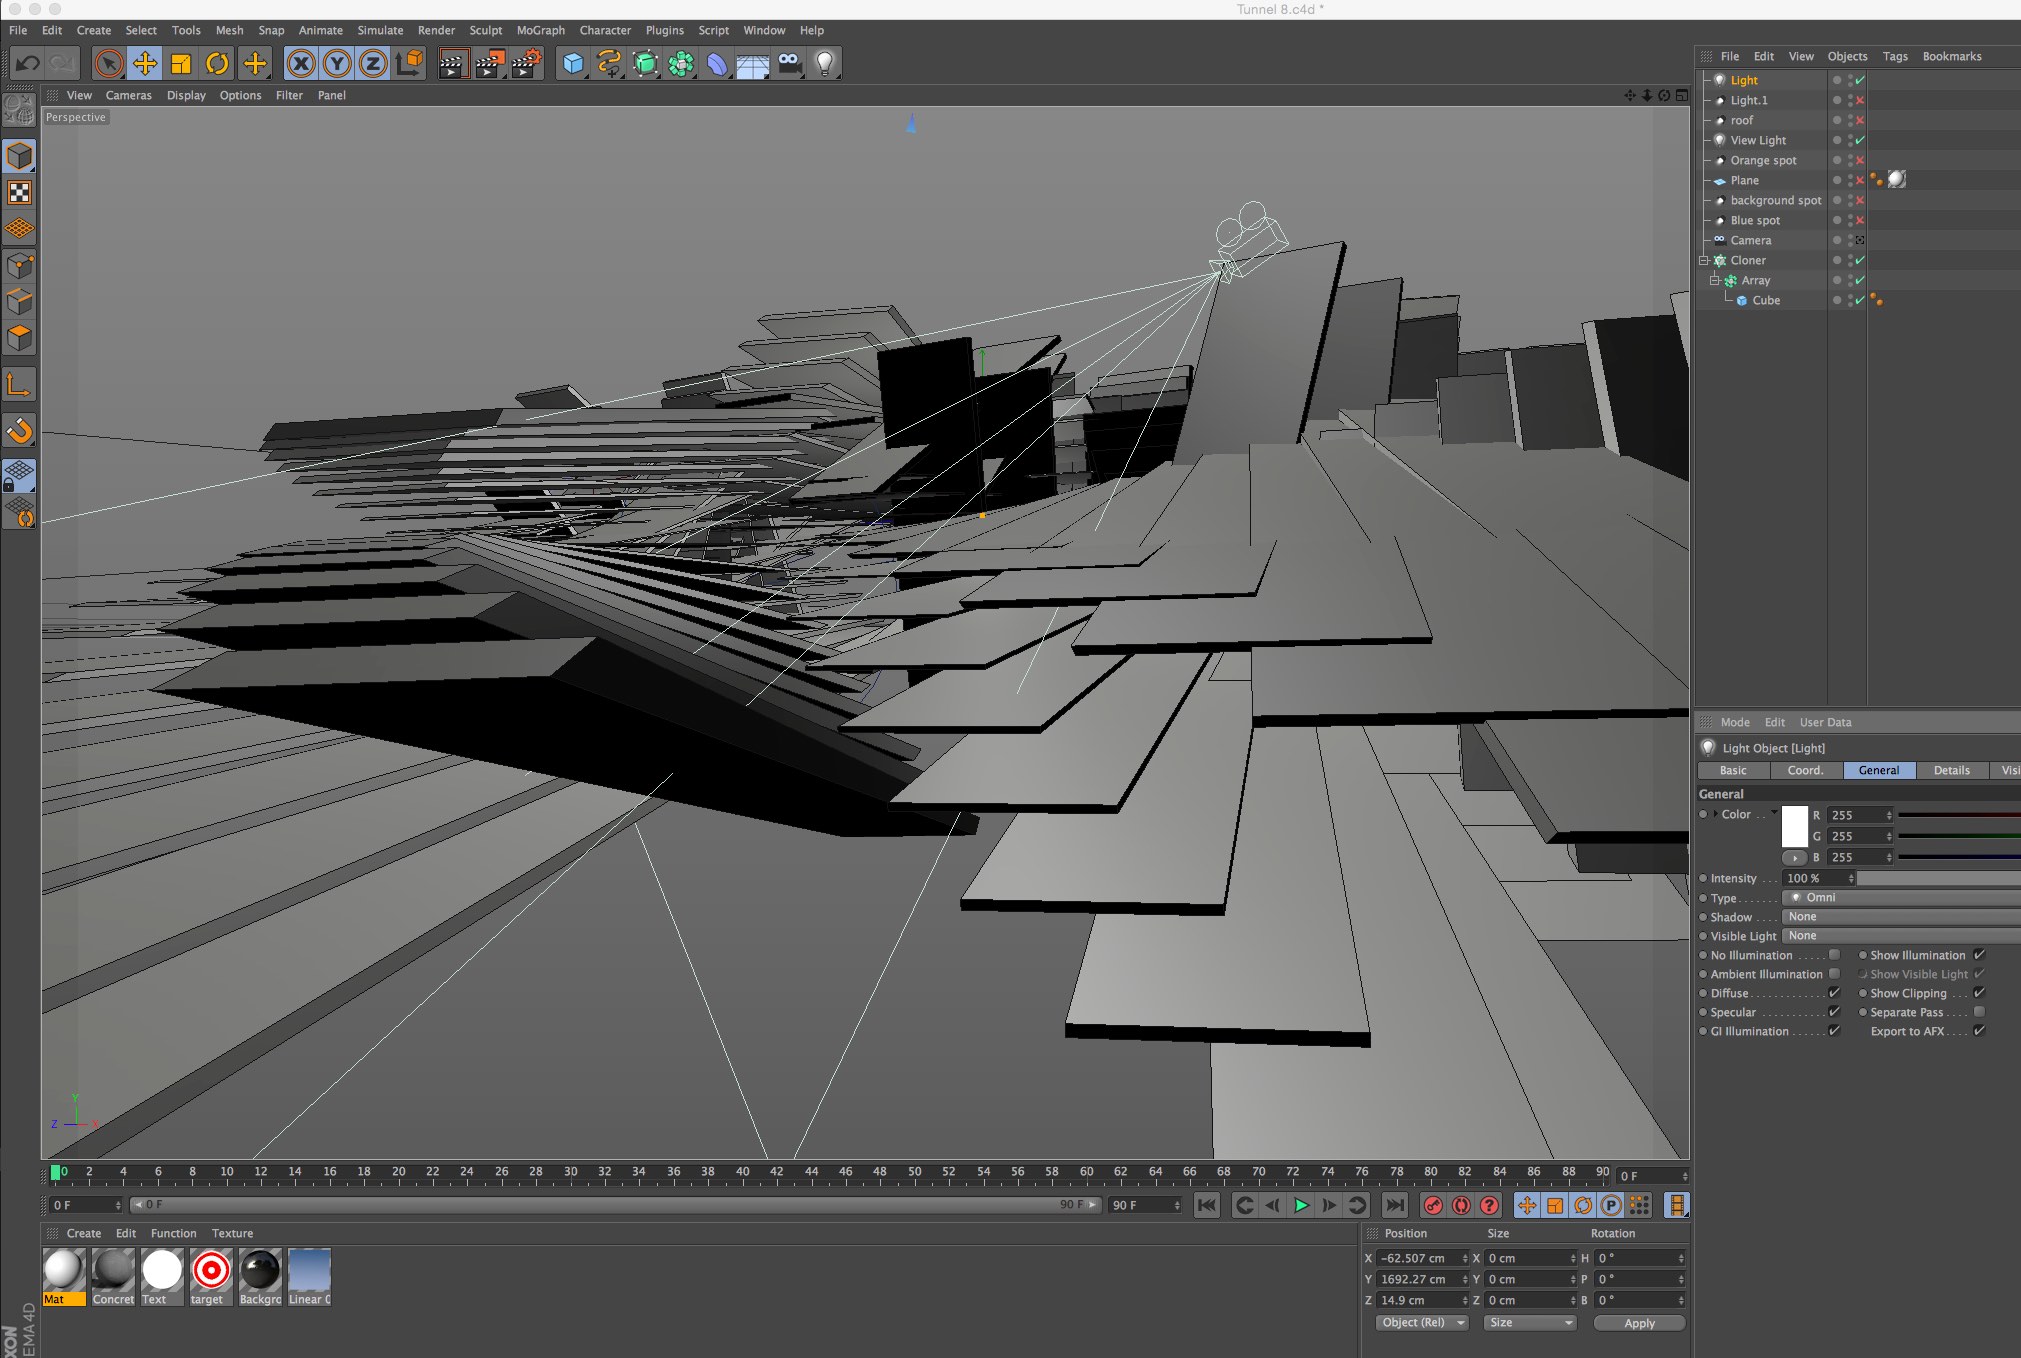Image resolution: width=2021 pixels, height=1358 pixels.
Task: Click the Rotate tool icon
Action: point(220,62)
